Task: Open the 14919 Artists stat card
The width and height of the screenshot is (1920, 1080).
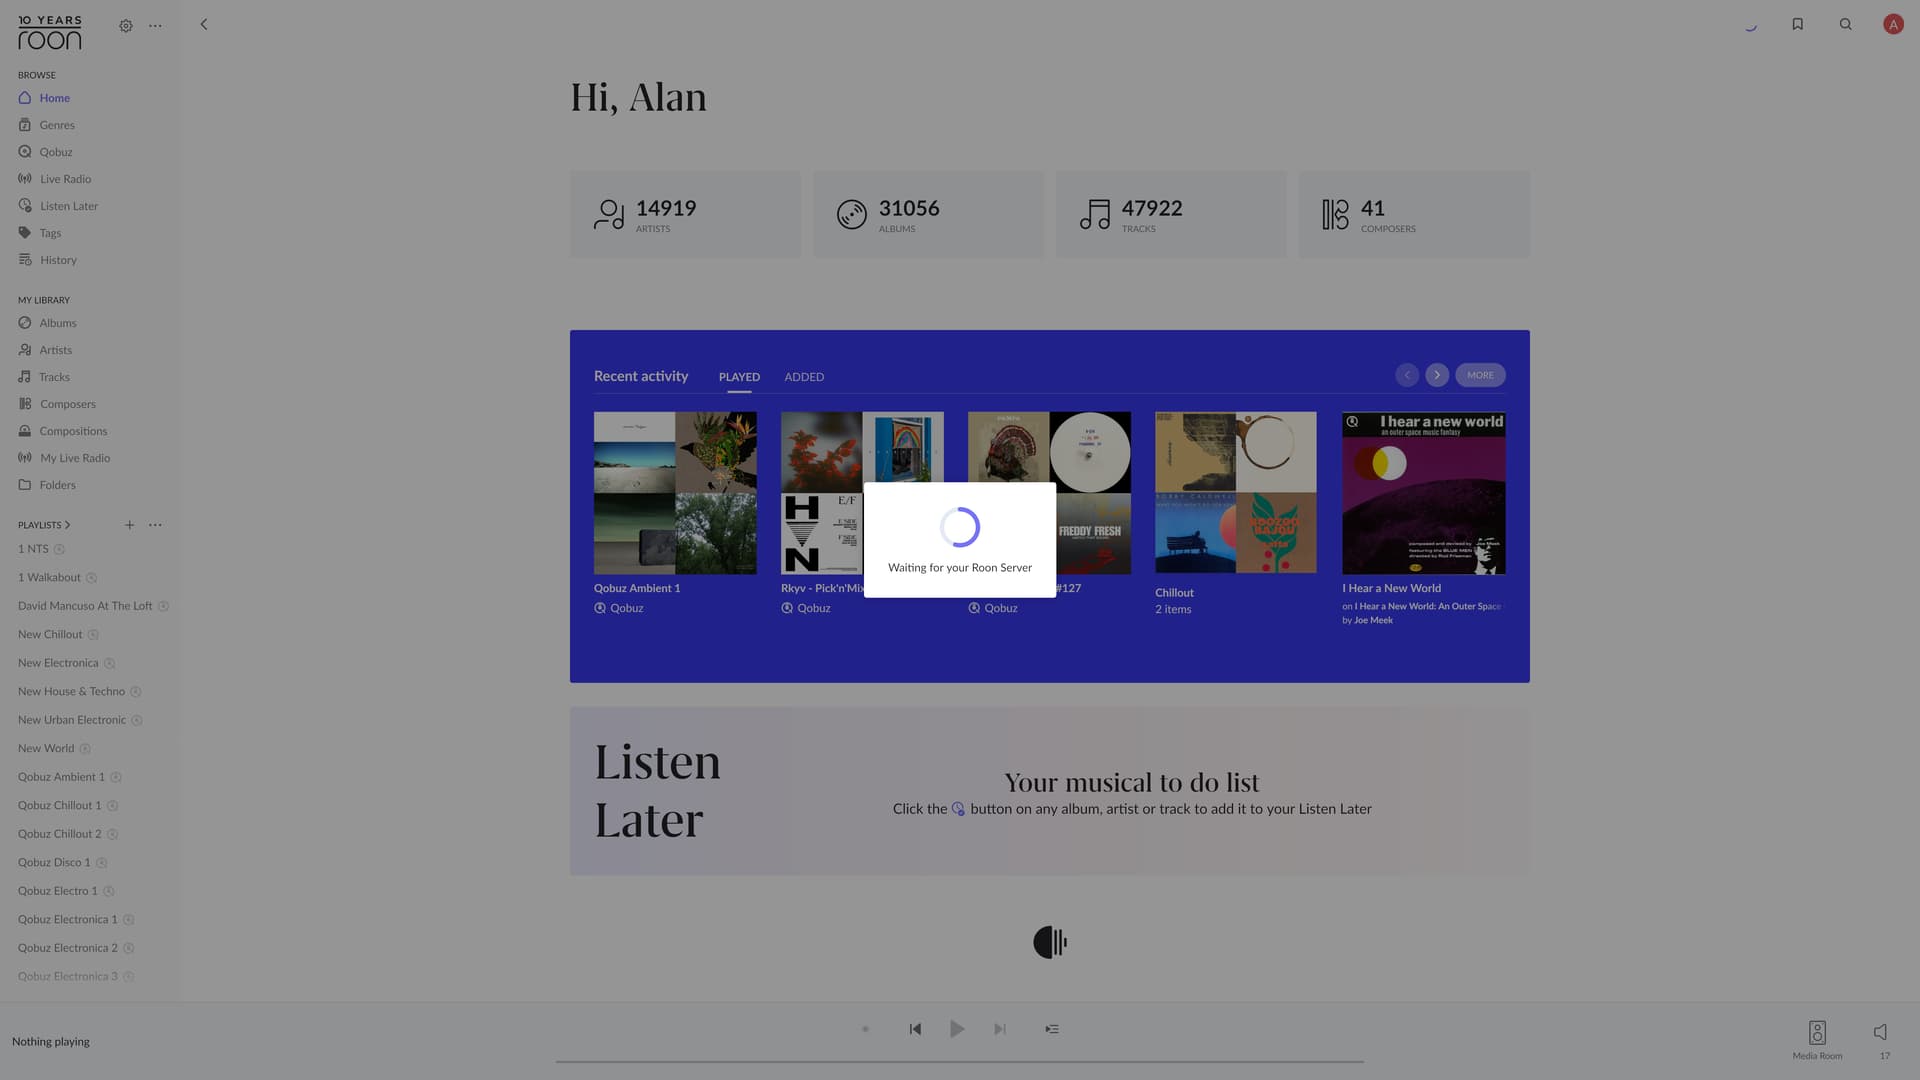Action: tap(685, 214)
